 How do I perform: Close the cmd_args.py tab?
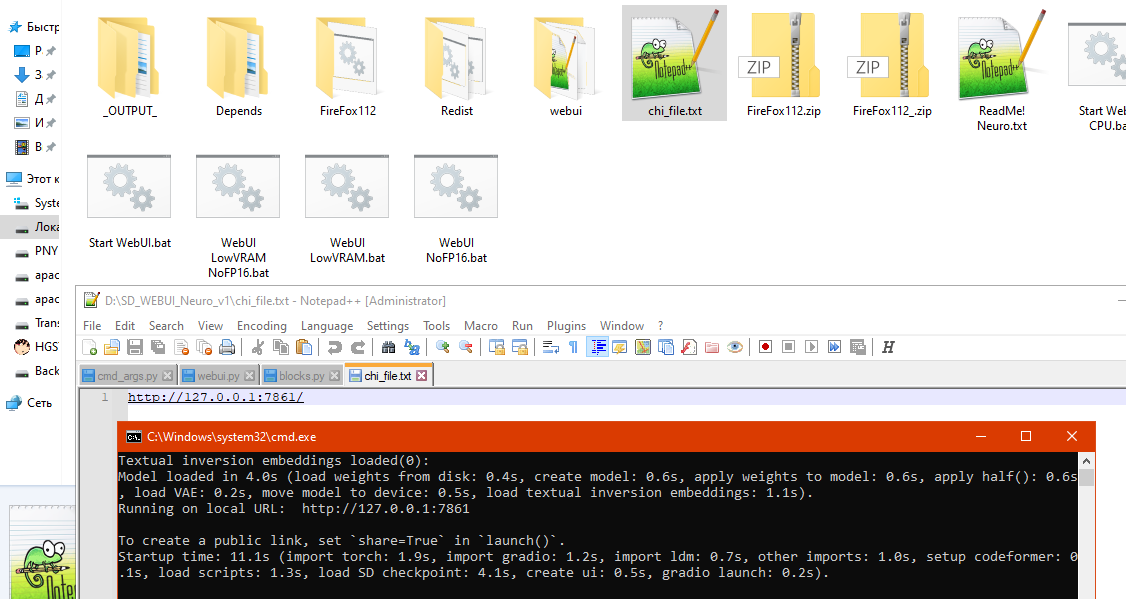[x=167, y=376]
